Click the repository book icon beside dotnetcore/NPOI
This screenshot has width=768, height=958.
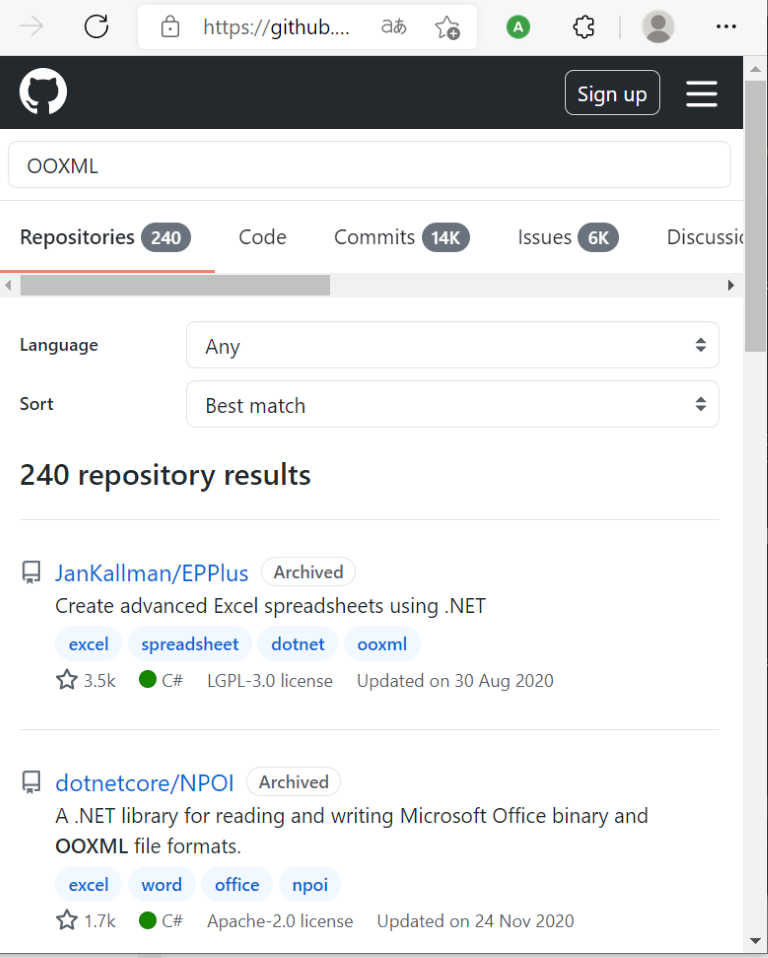(x=30, y=782)
